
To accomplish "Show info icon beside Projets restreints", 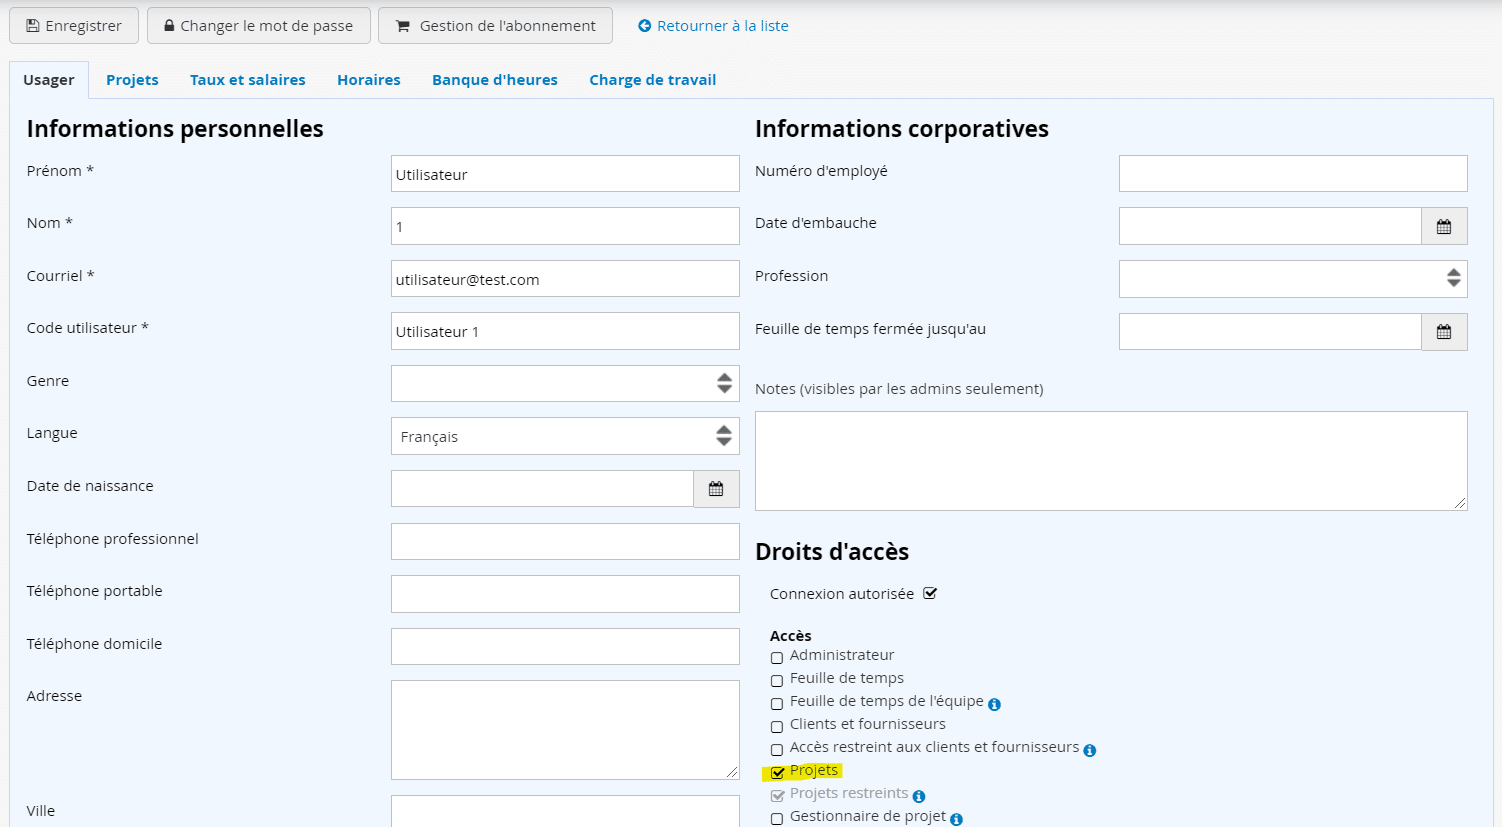I will 918,796.
